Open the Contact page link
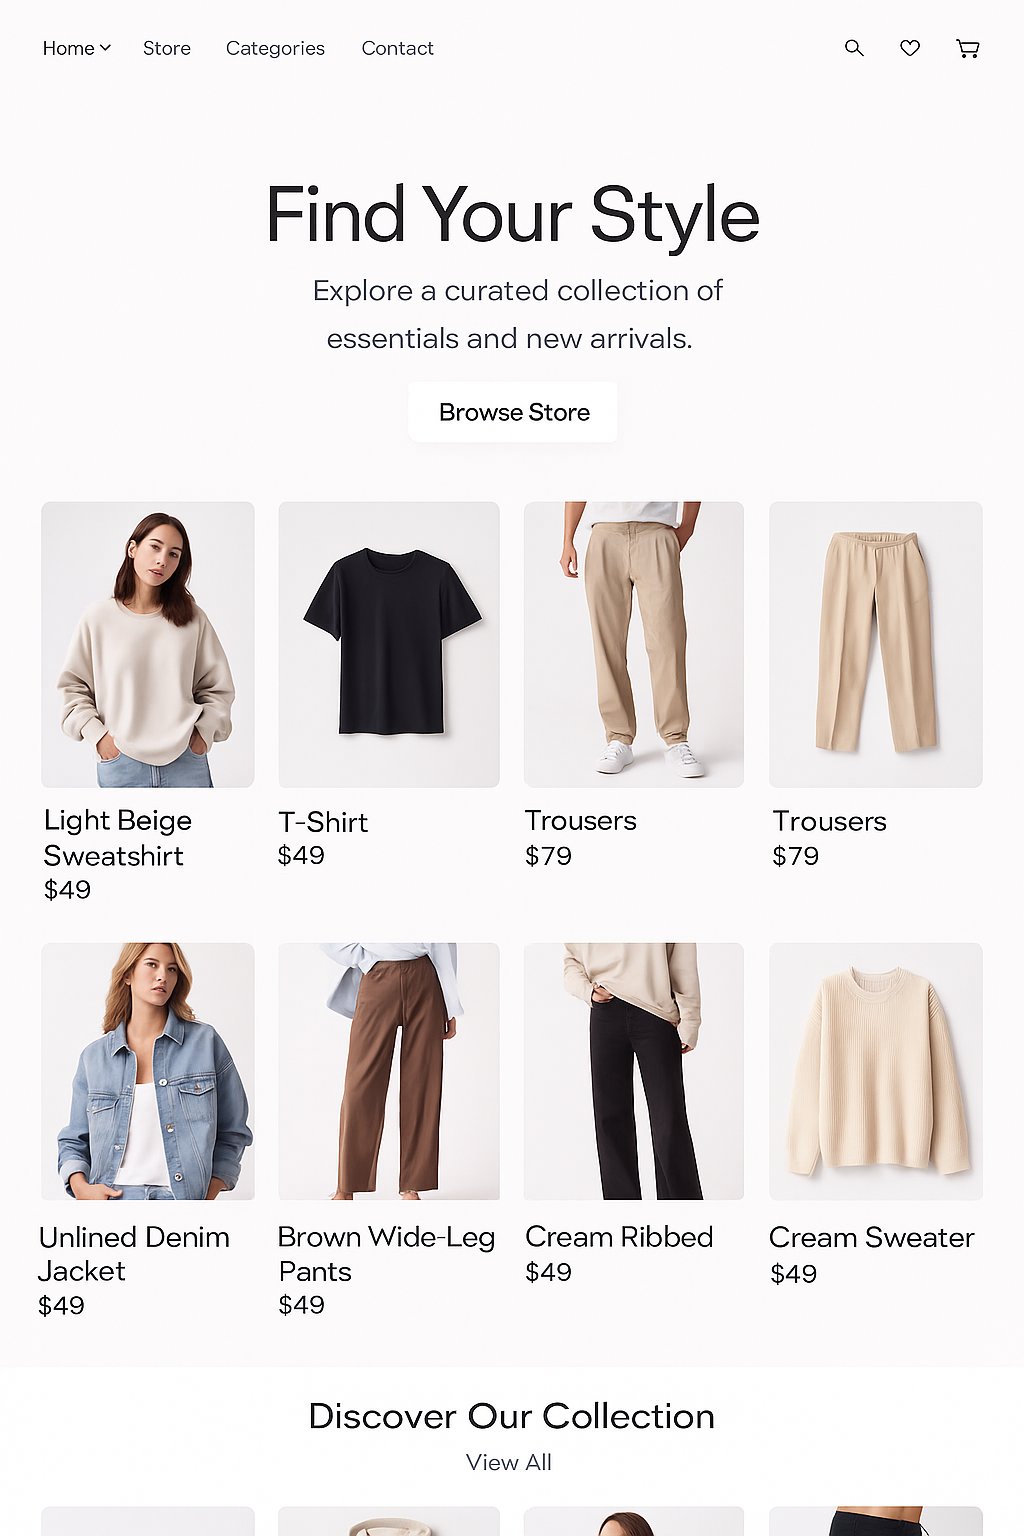This screenshot has width=1024, height=1536. [397, 48]
